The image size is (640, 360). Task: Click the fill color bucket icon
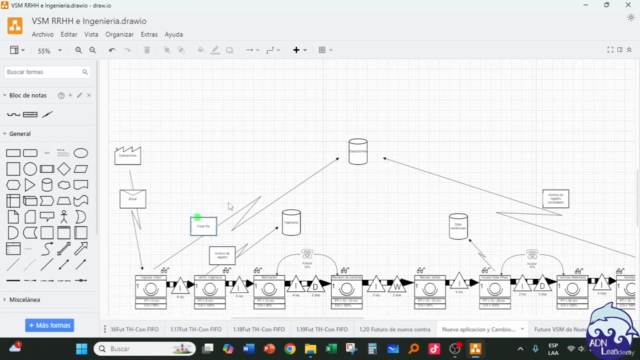(x=201, y=50)
